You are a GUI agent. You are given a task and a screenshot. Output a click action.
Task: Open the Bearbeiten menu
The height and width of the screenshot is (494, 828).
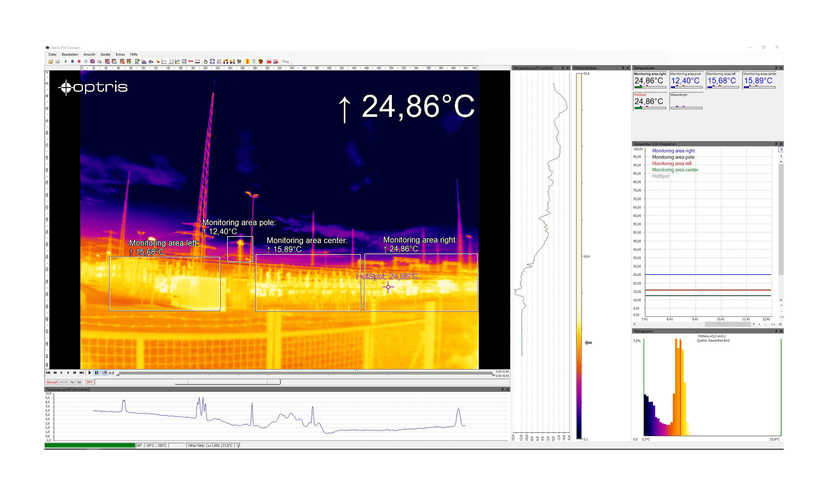(70, 54)
